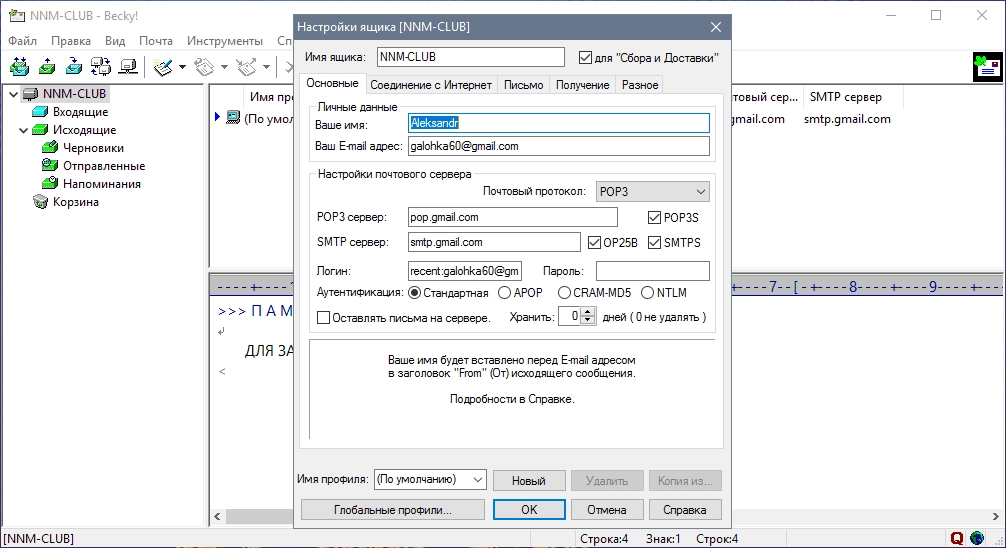Click the Отмена button
The image size is (1006, 548).
pos(607,509)
